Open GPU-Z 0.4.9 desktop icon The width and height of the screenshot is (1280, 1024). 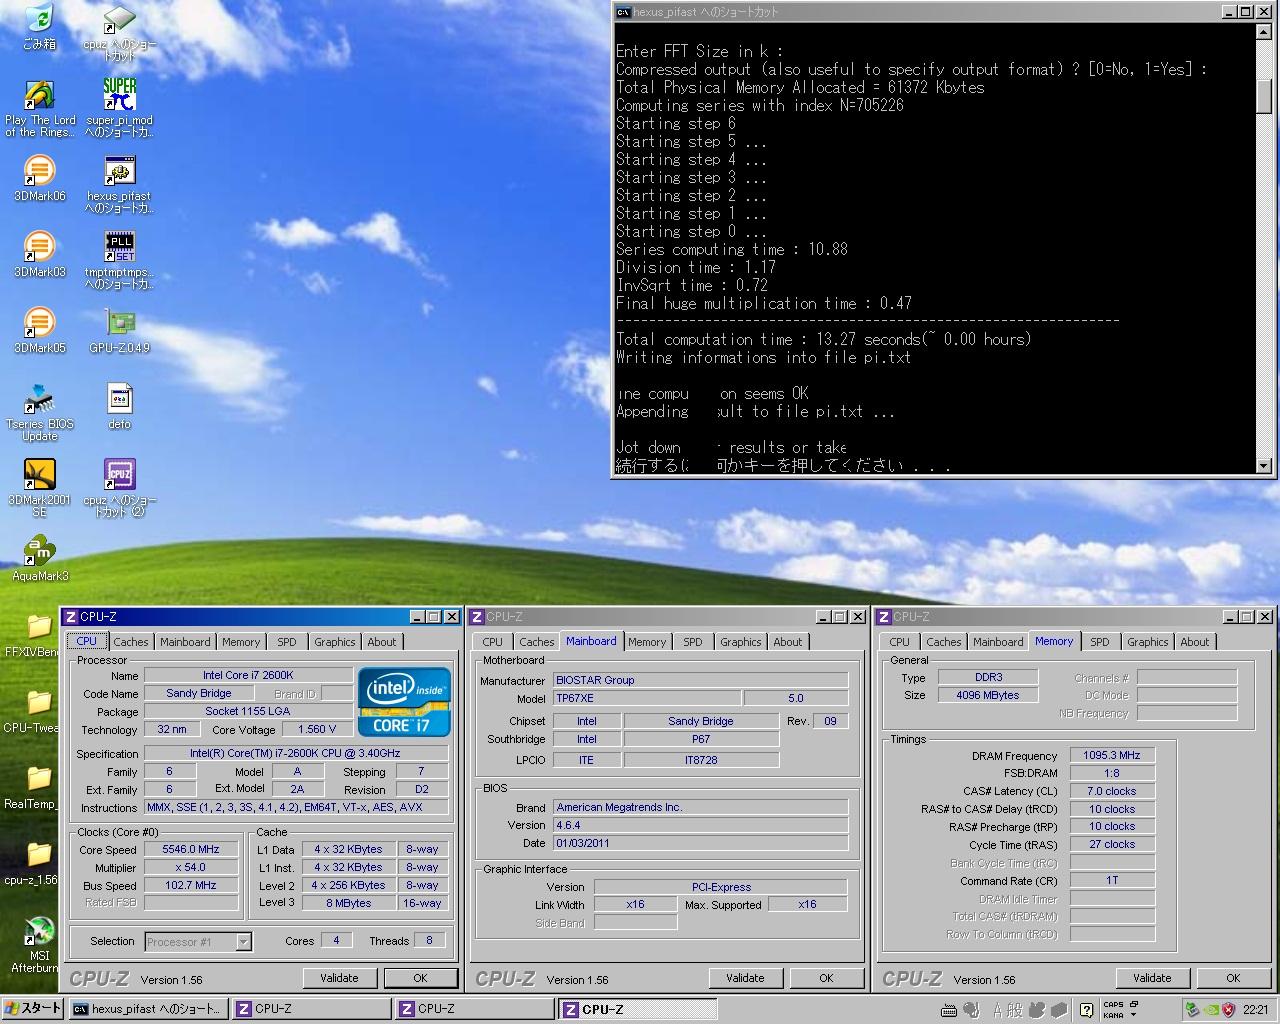click(119, 330)
